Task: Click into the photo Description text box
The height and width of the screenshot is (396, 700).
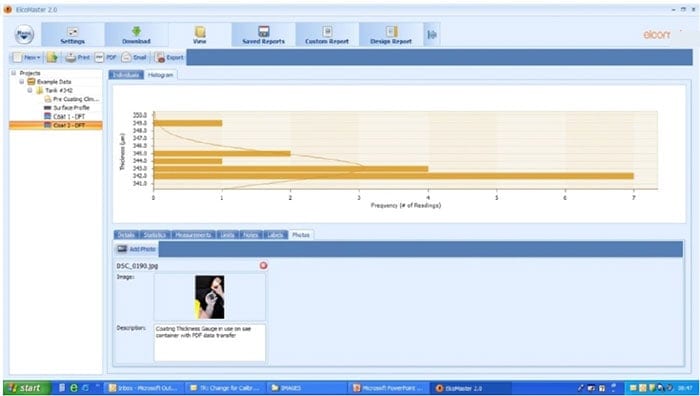Action: pos(209,343)
